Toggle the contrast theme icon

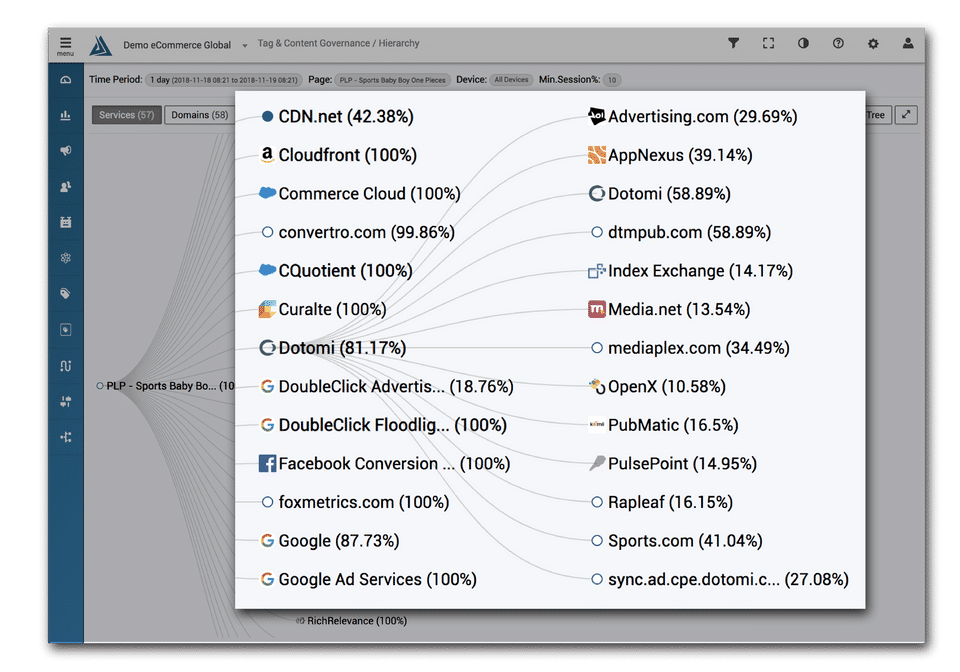point(803,44)
